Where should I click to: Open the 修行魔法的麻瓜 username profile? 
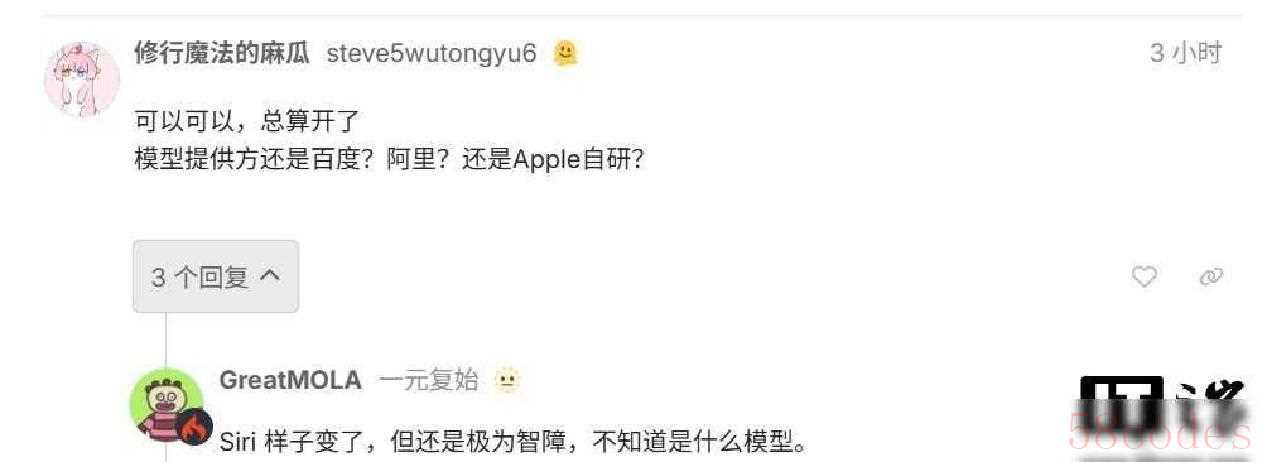(x=223, y=53)
